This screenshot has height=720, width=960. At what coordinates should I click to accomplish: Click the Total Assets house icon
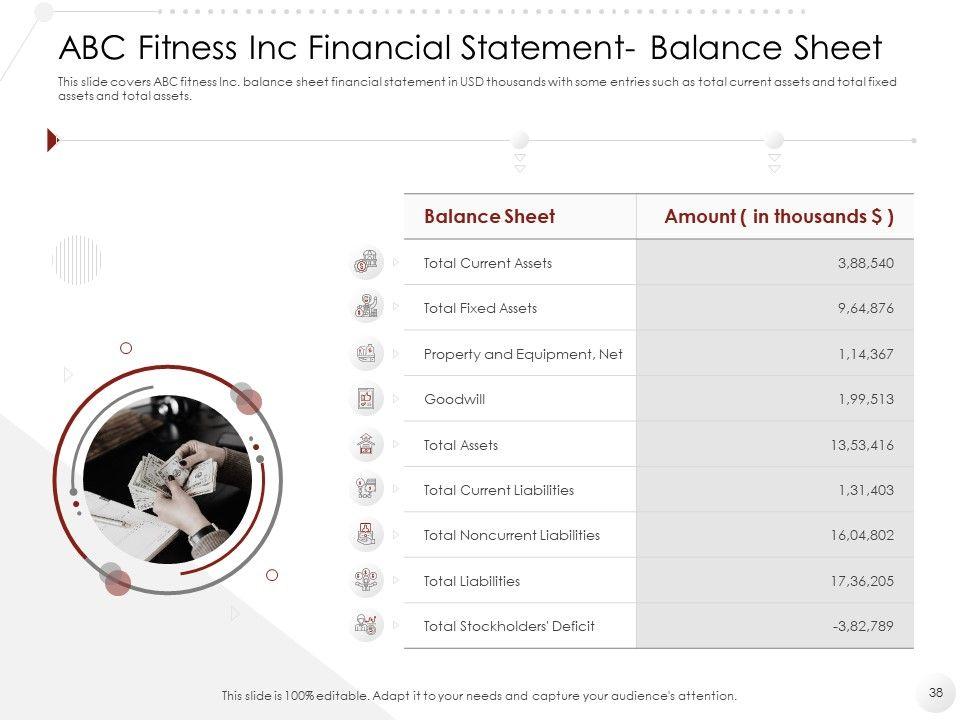367,444
